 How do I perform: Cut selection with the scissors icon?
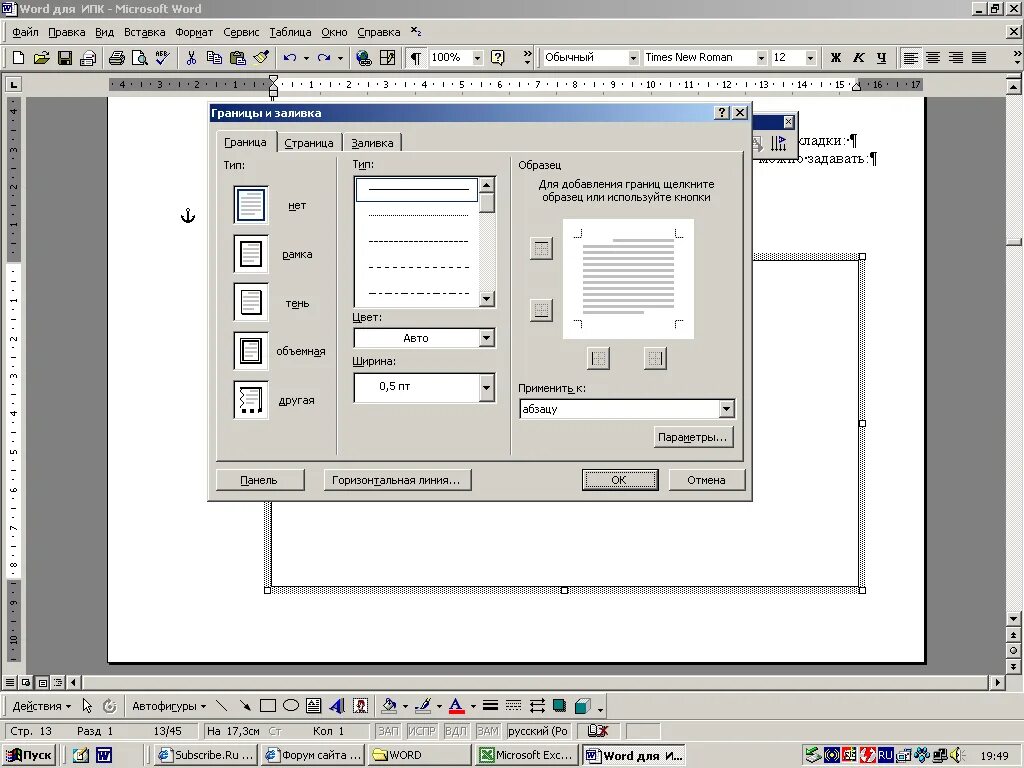pyautogui.click(x=191, y=57)
